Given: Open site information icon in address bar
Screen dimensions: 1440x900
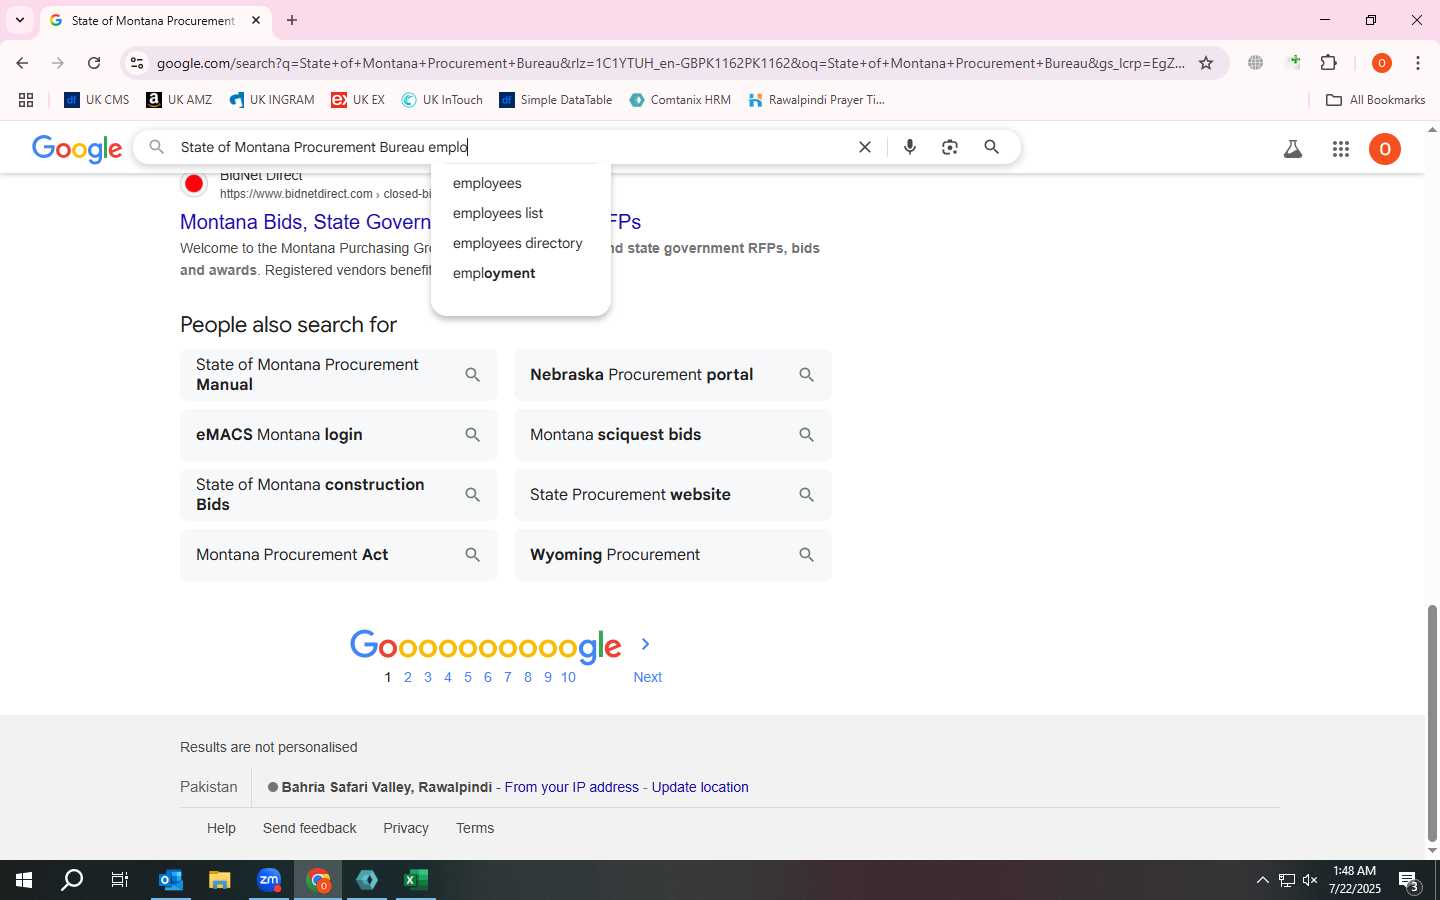Looking at the screenshot, I should pos(137,63).
